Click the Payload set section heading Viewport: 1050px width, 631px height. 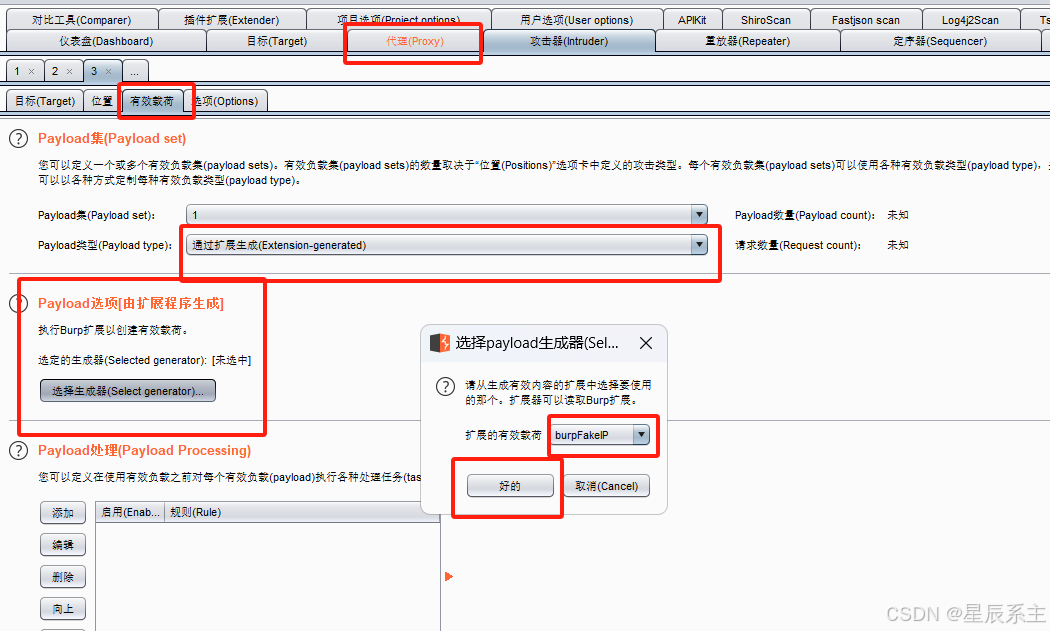pos(112,139)
